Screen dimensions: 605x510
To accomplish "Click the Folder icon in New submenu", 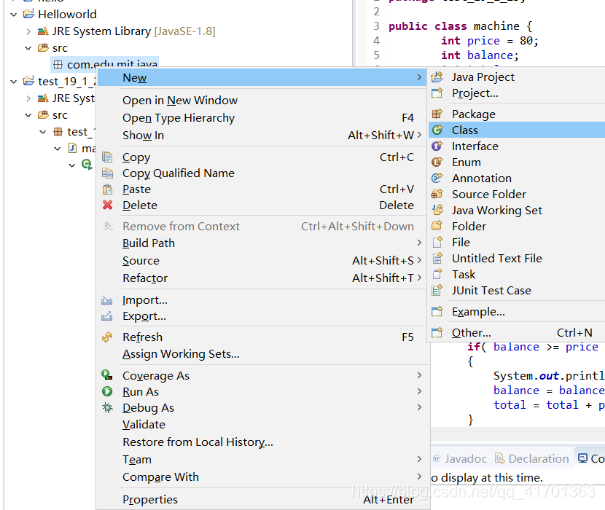I will (x=437, y=226).
